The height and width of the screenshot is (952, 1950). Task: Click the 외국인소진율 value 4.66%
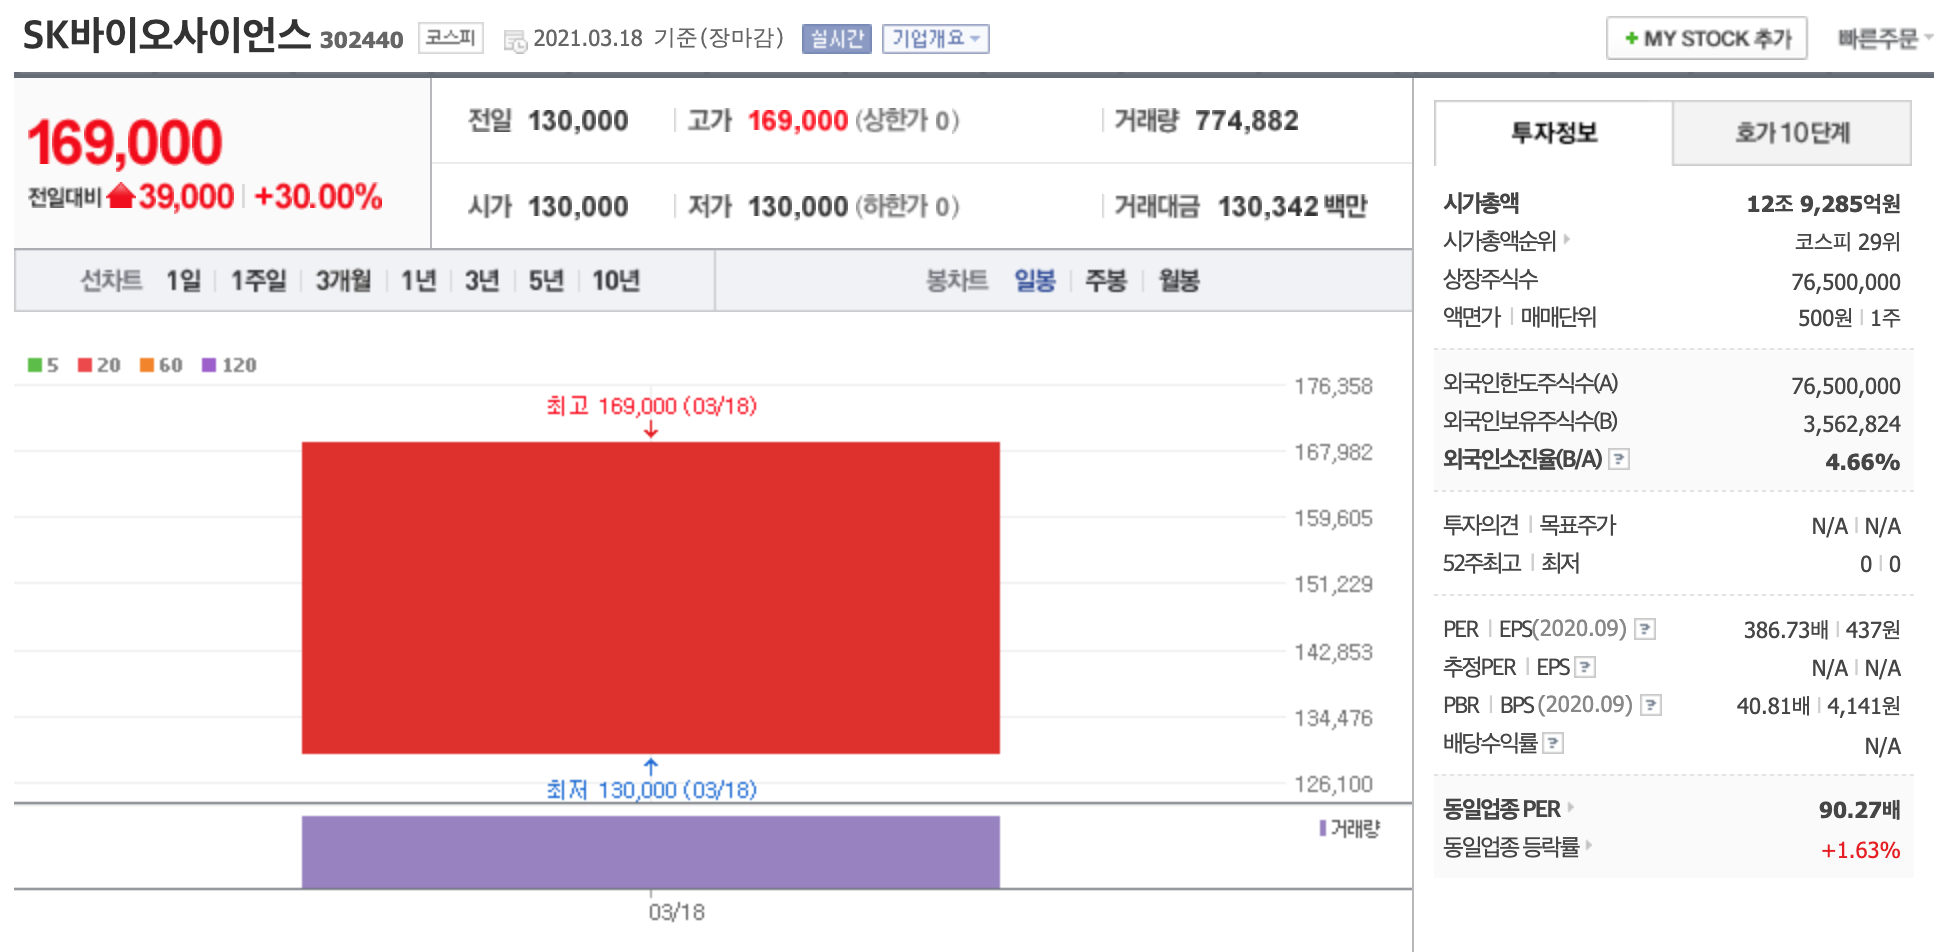tap(1862, 462)
